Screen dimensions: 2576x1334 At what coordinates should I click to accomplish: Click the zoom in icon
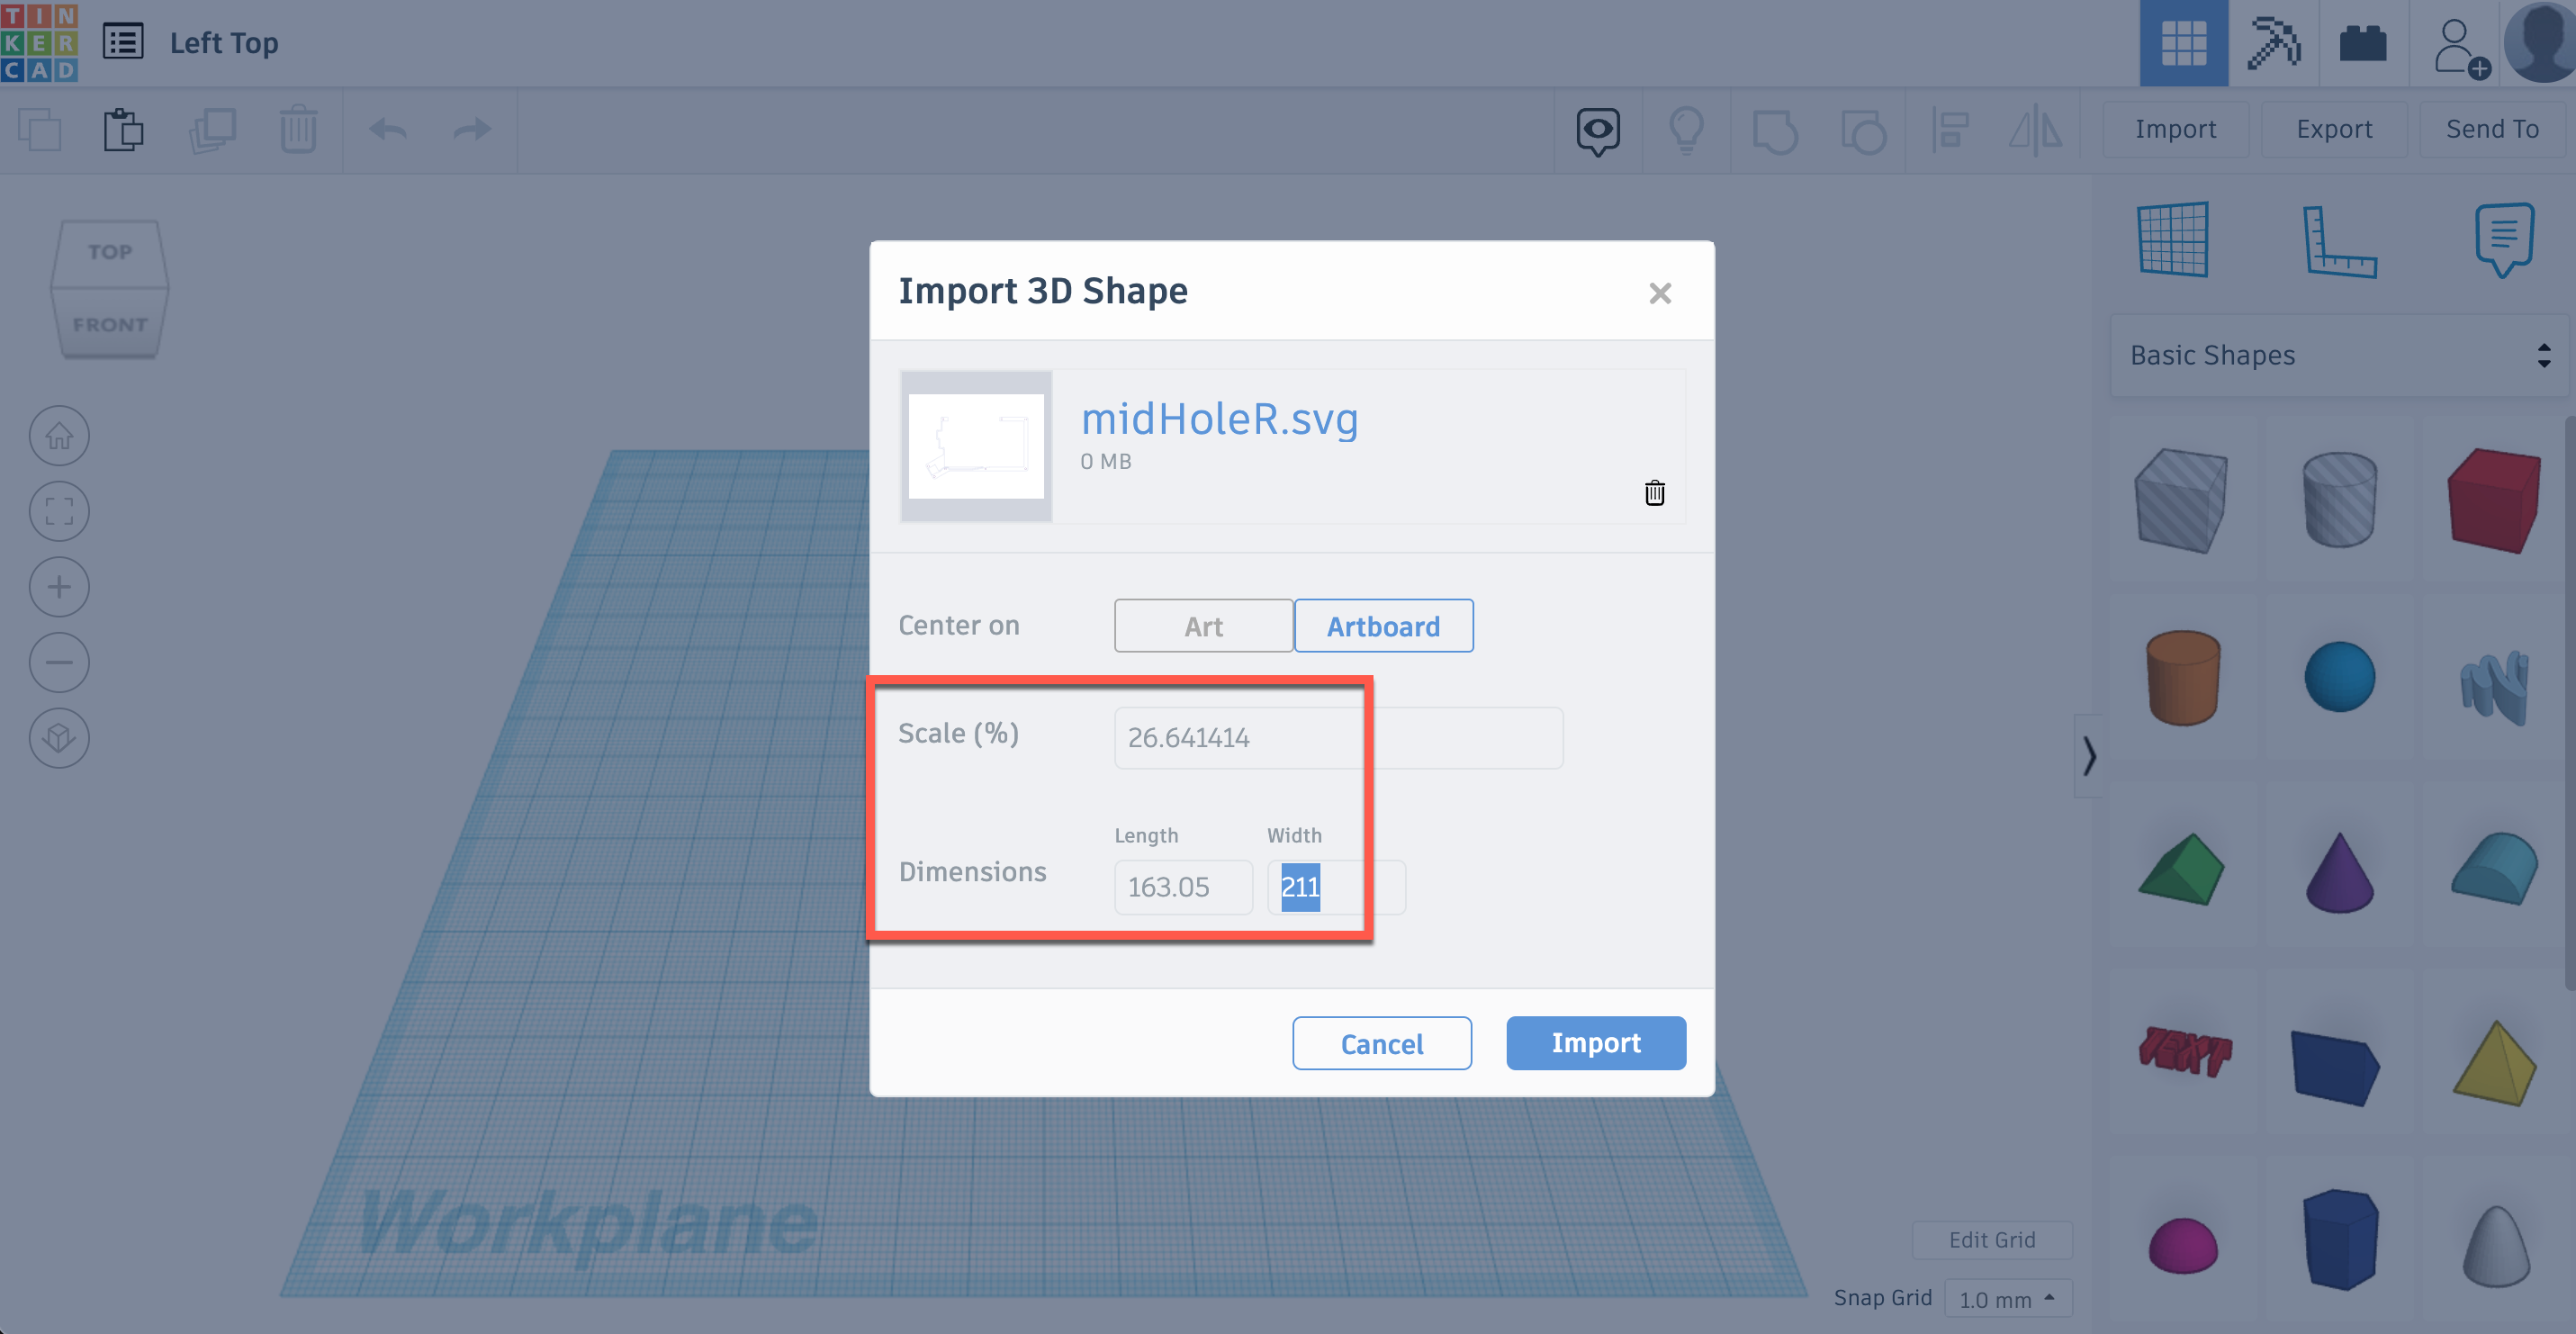click(x=58, y=585)
